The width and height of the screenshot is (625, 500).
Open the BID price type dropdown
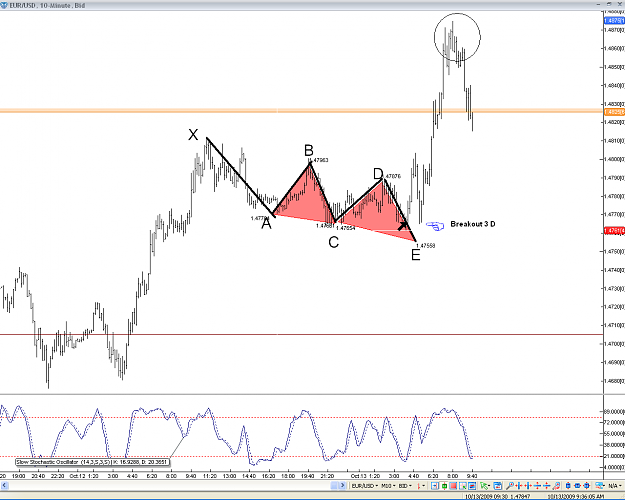(x=405, y=486)
